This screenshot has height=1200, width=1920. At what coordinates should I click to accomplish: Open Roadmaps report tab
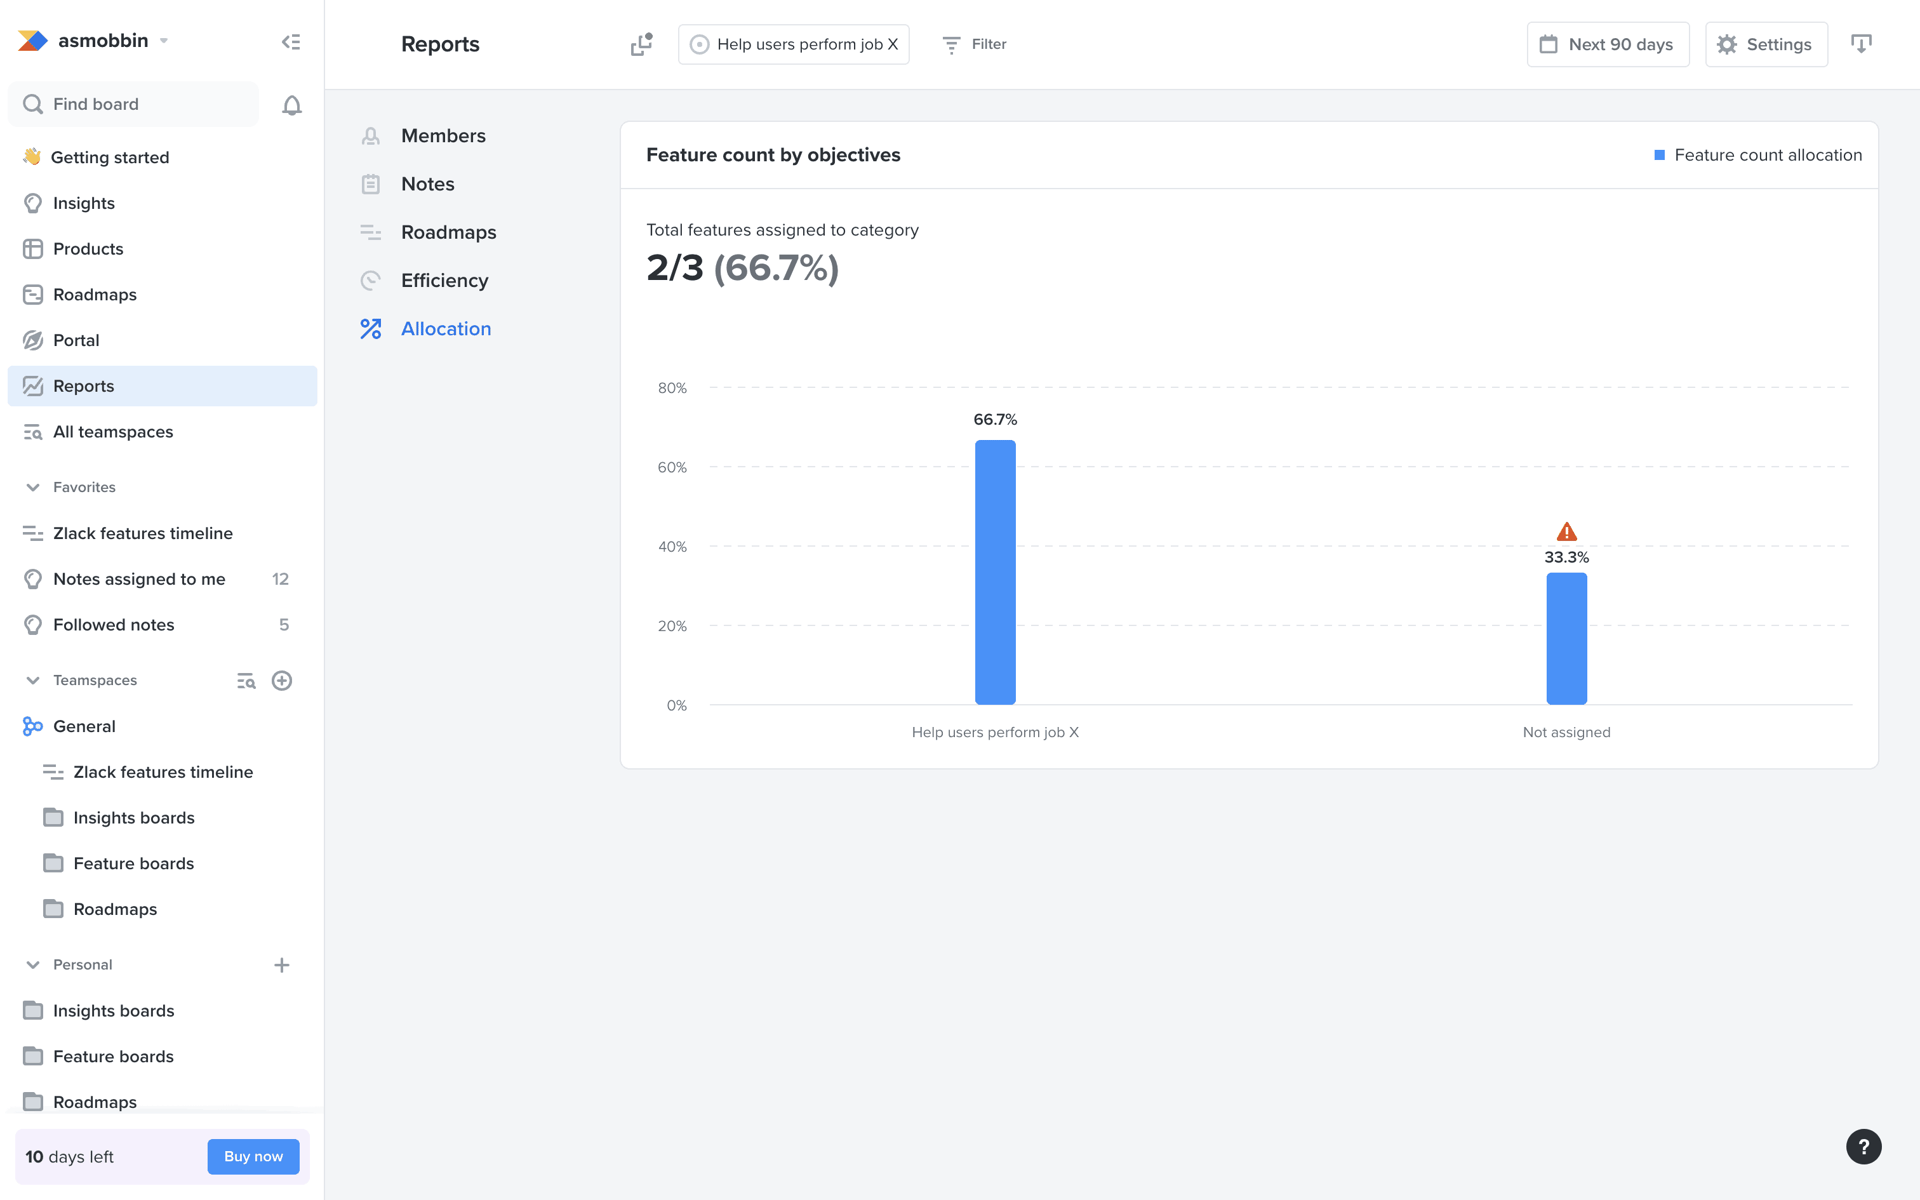448,232
